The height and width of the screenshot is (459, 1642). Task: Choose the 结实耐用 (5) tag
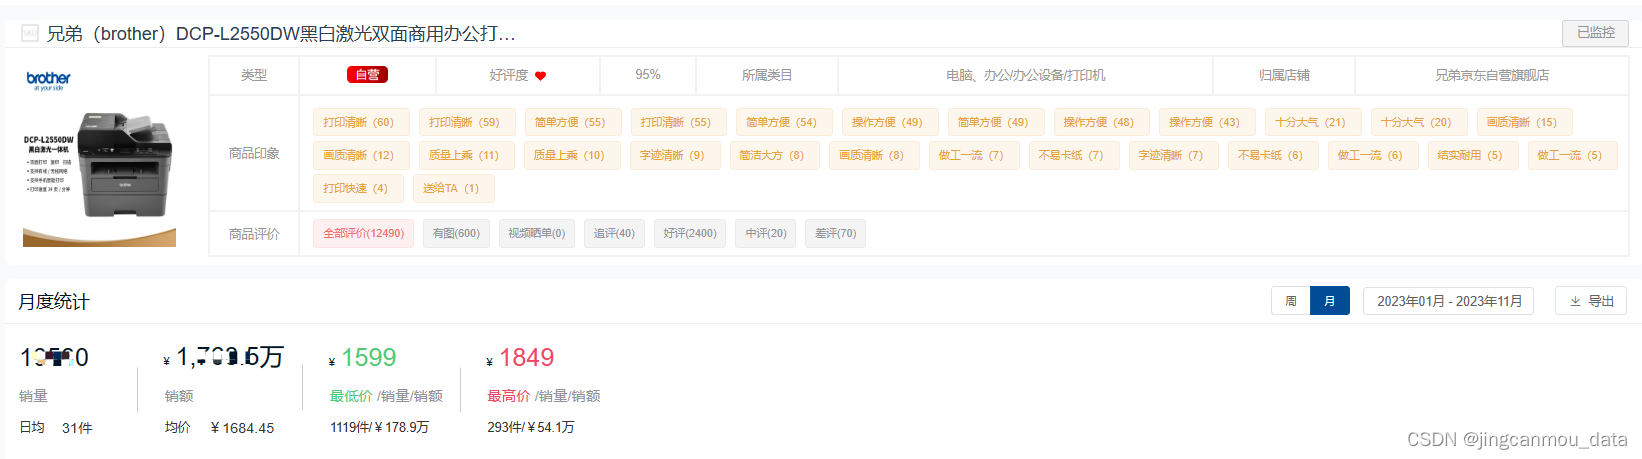point(1473,155)
